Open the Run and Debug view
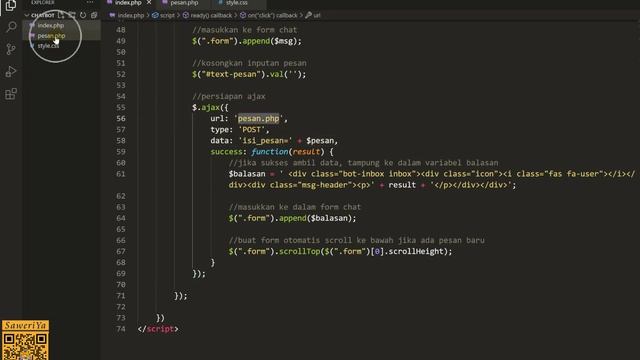Viewport: 640px width, 360px height. (11, 72)
